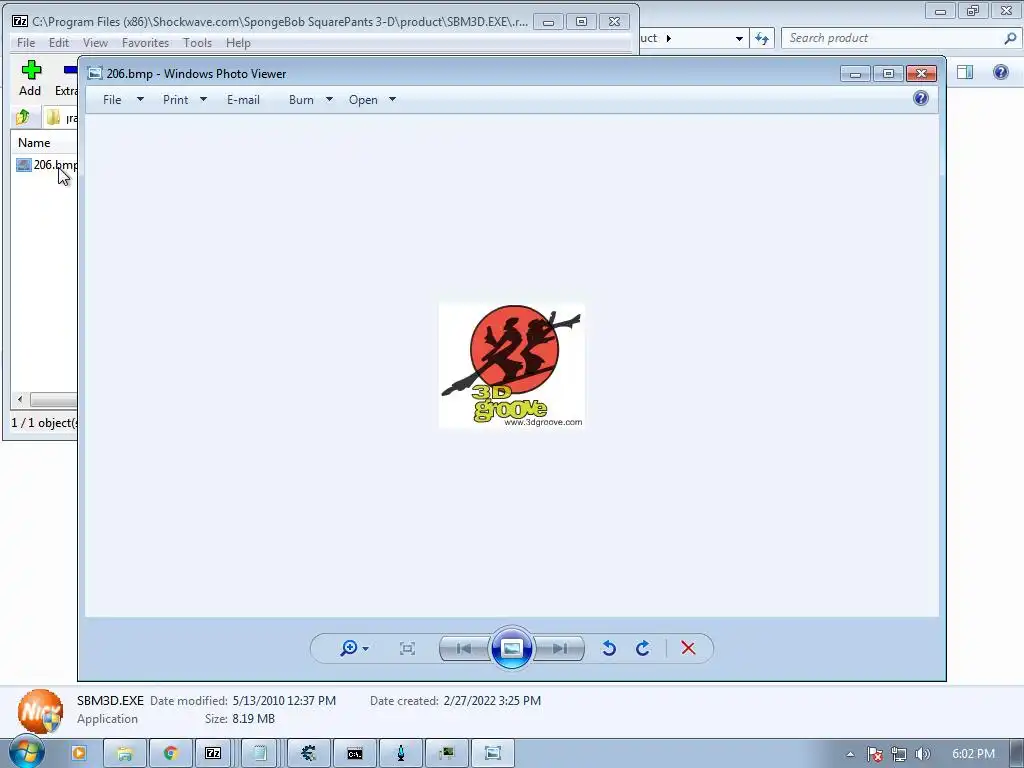
Task: Open the Favorites menu in 7-Zip
Action: (145, 42)
